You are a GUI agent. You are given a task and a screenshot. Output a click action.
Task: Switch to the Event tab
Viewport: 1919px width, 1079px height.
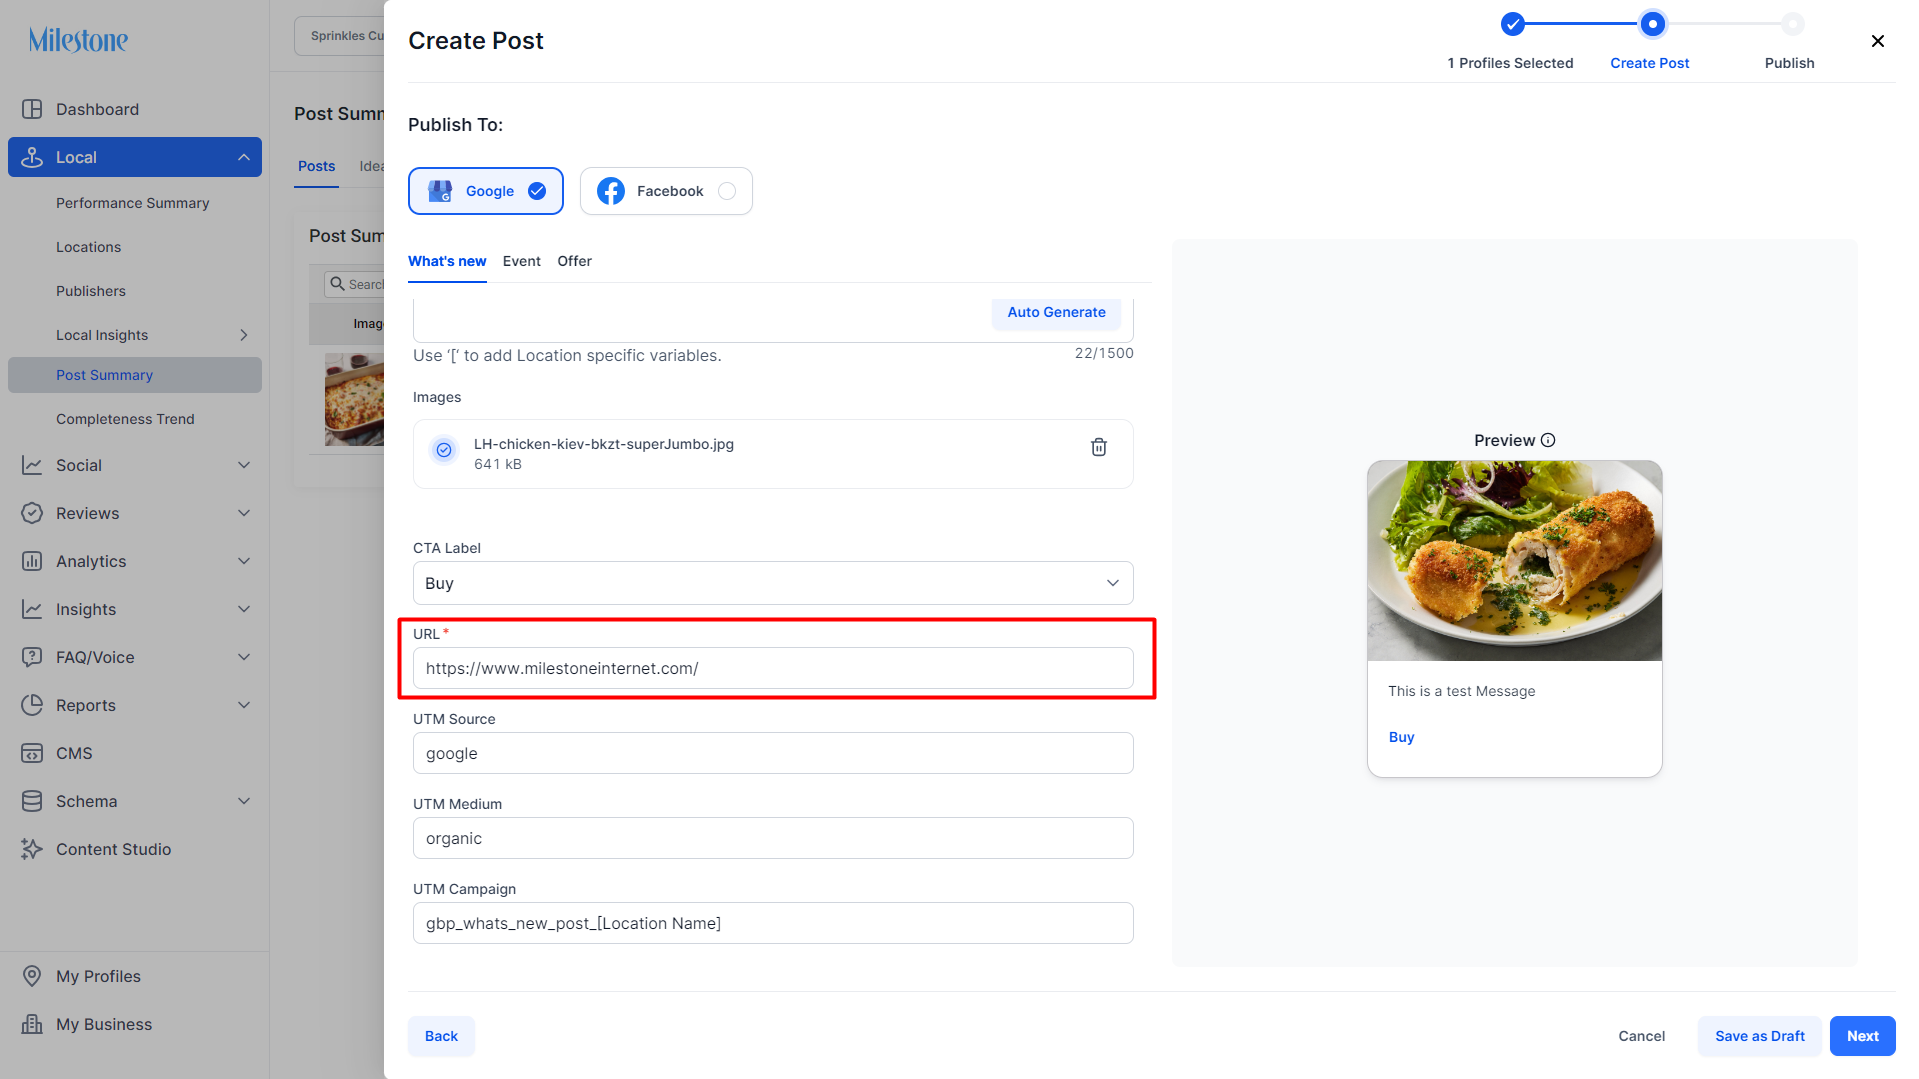(521, 261)
